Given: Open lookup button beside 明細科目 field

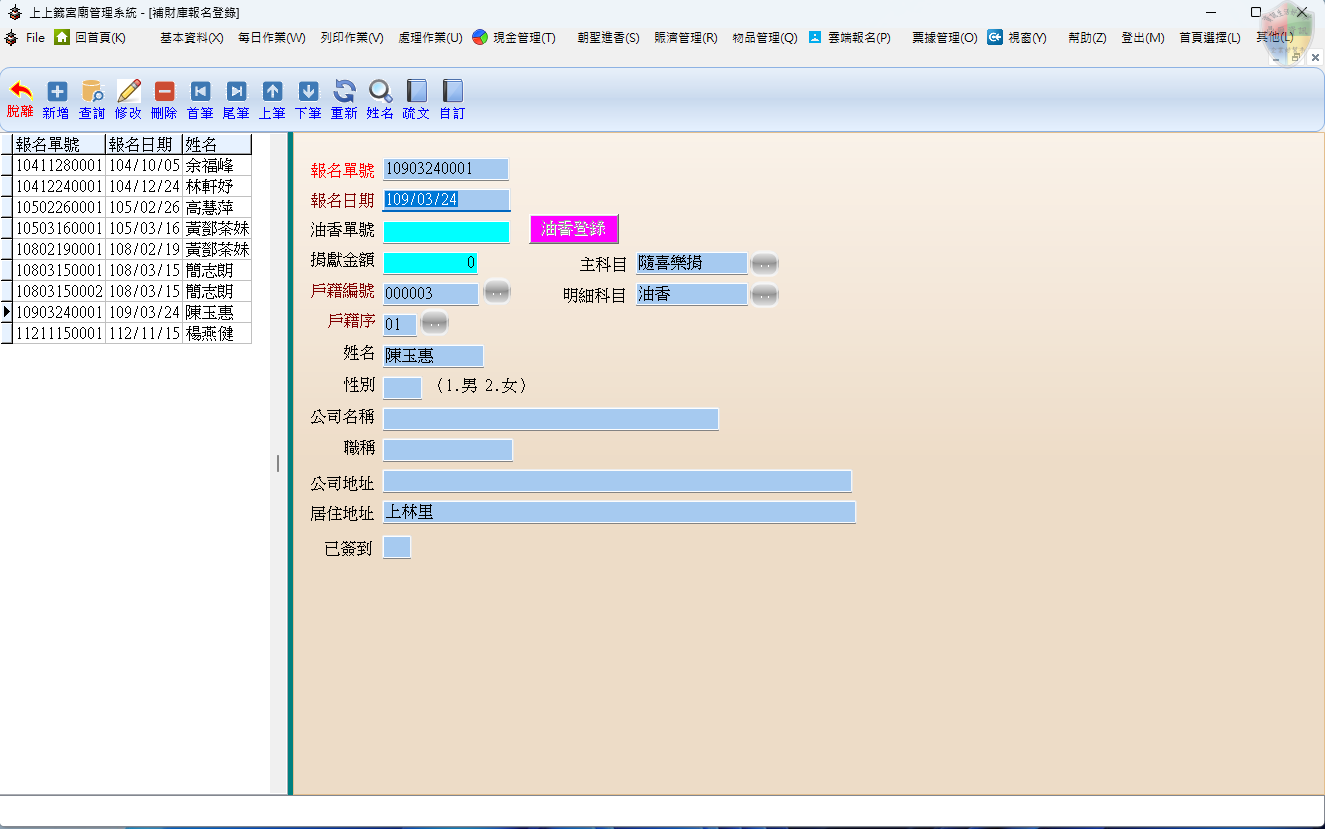Looking at the screenshot, I should click(764, 295).
